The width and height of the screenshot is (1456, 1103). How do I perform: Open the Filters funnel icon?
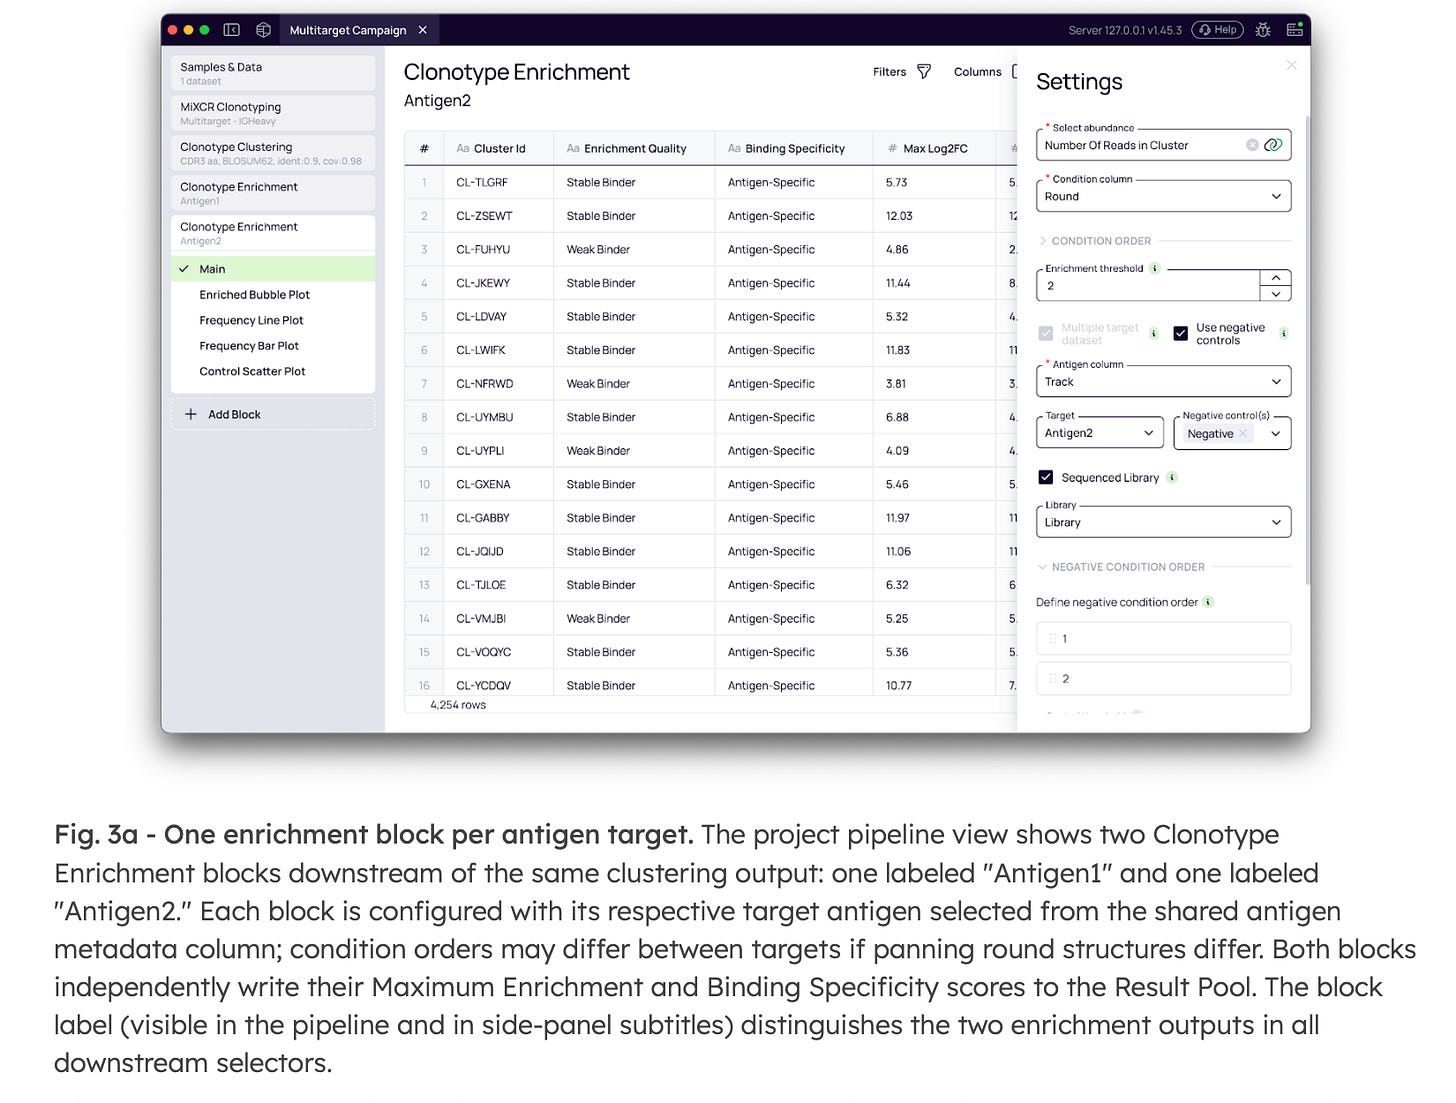tap(924, 72)
